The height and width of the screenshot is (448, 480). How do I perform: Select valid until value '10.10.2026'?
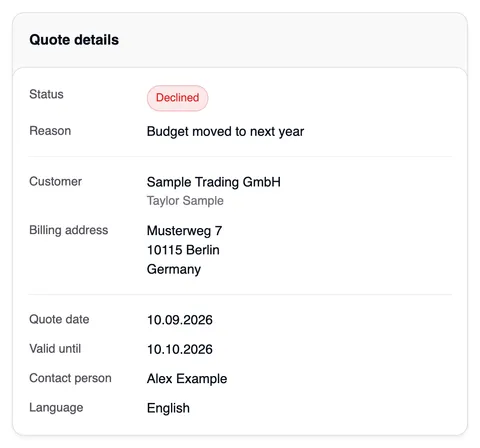pyautogui.click(x=180, y=349)
